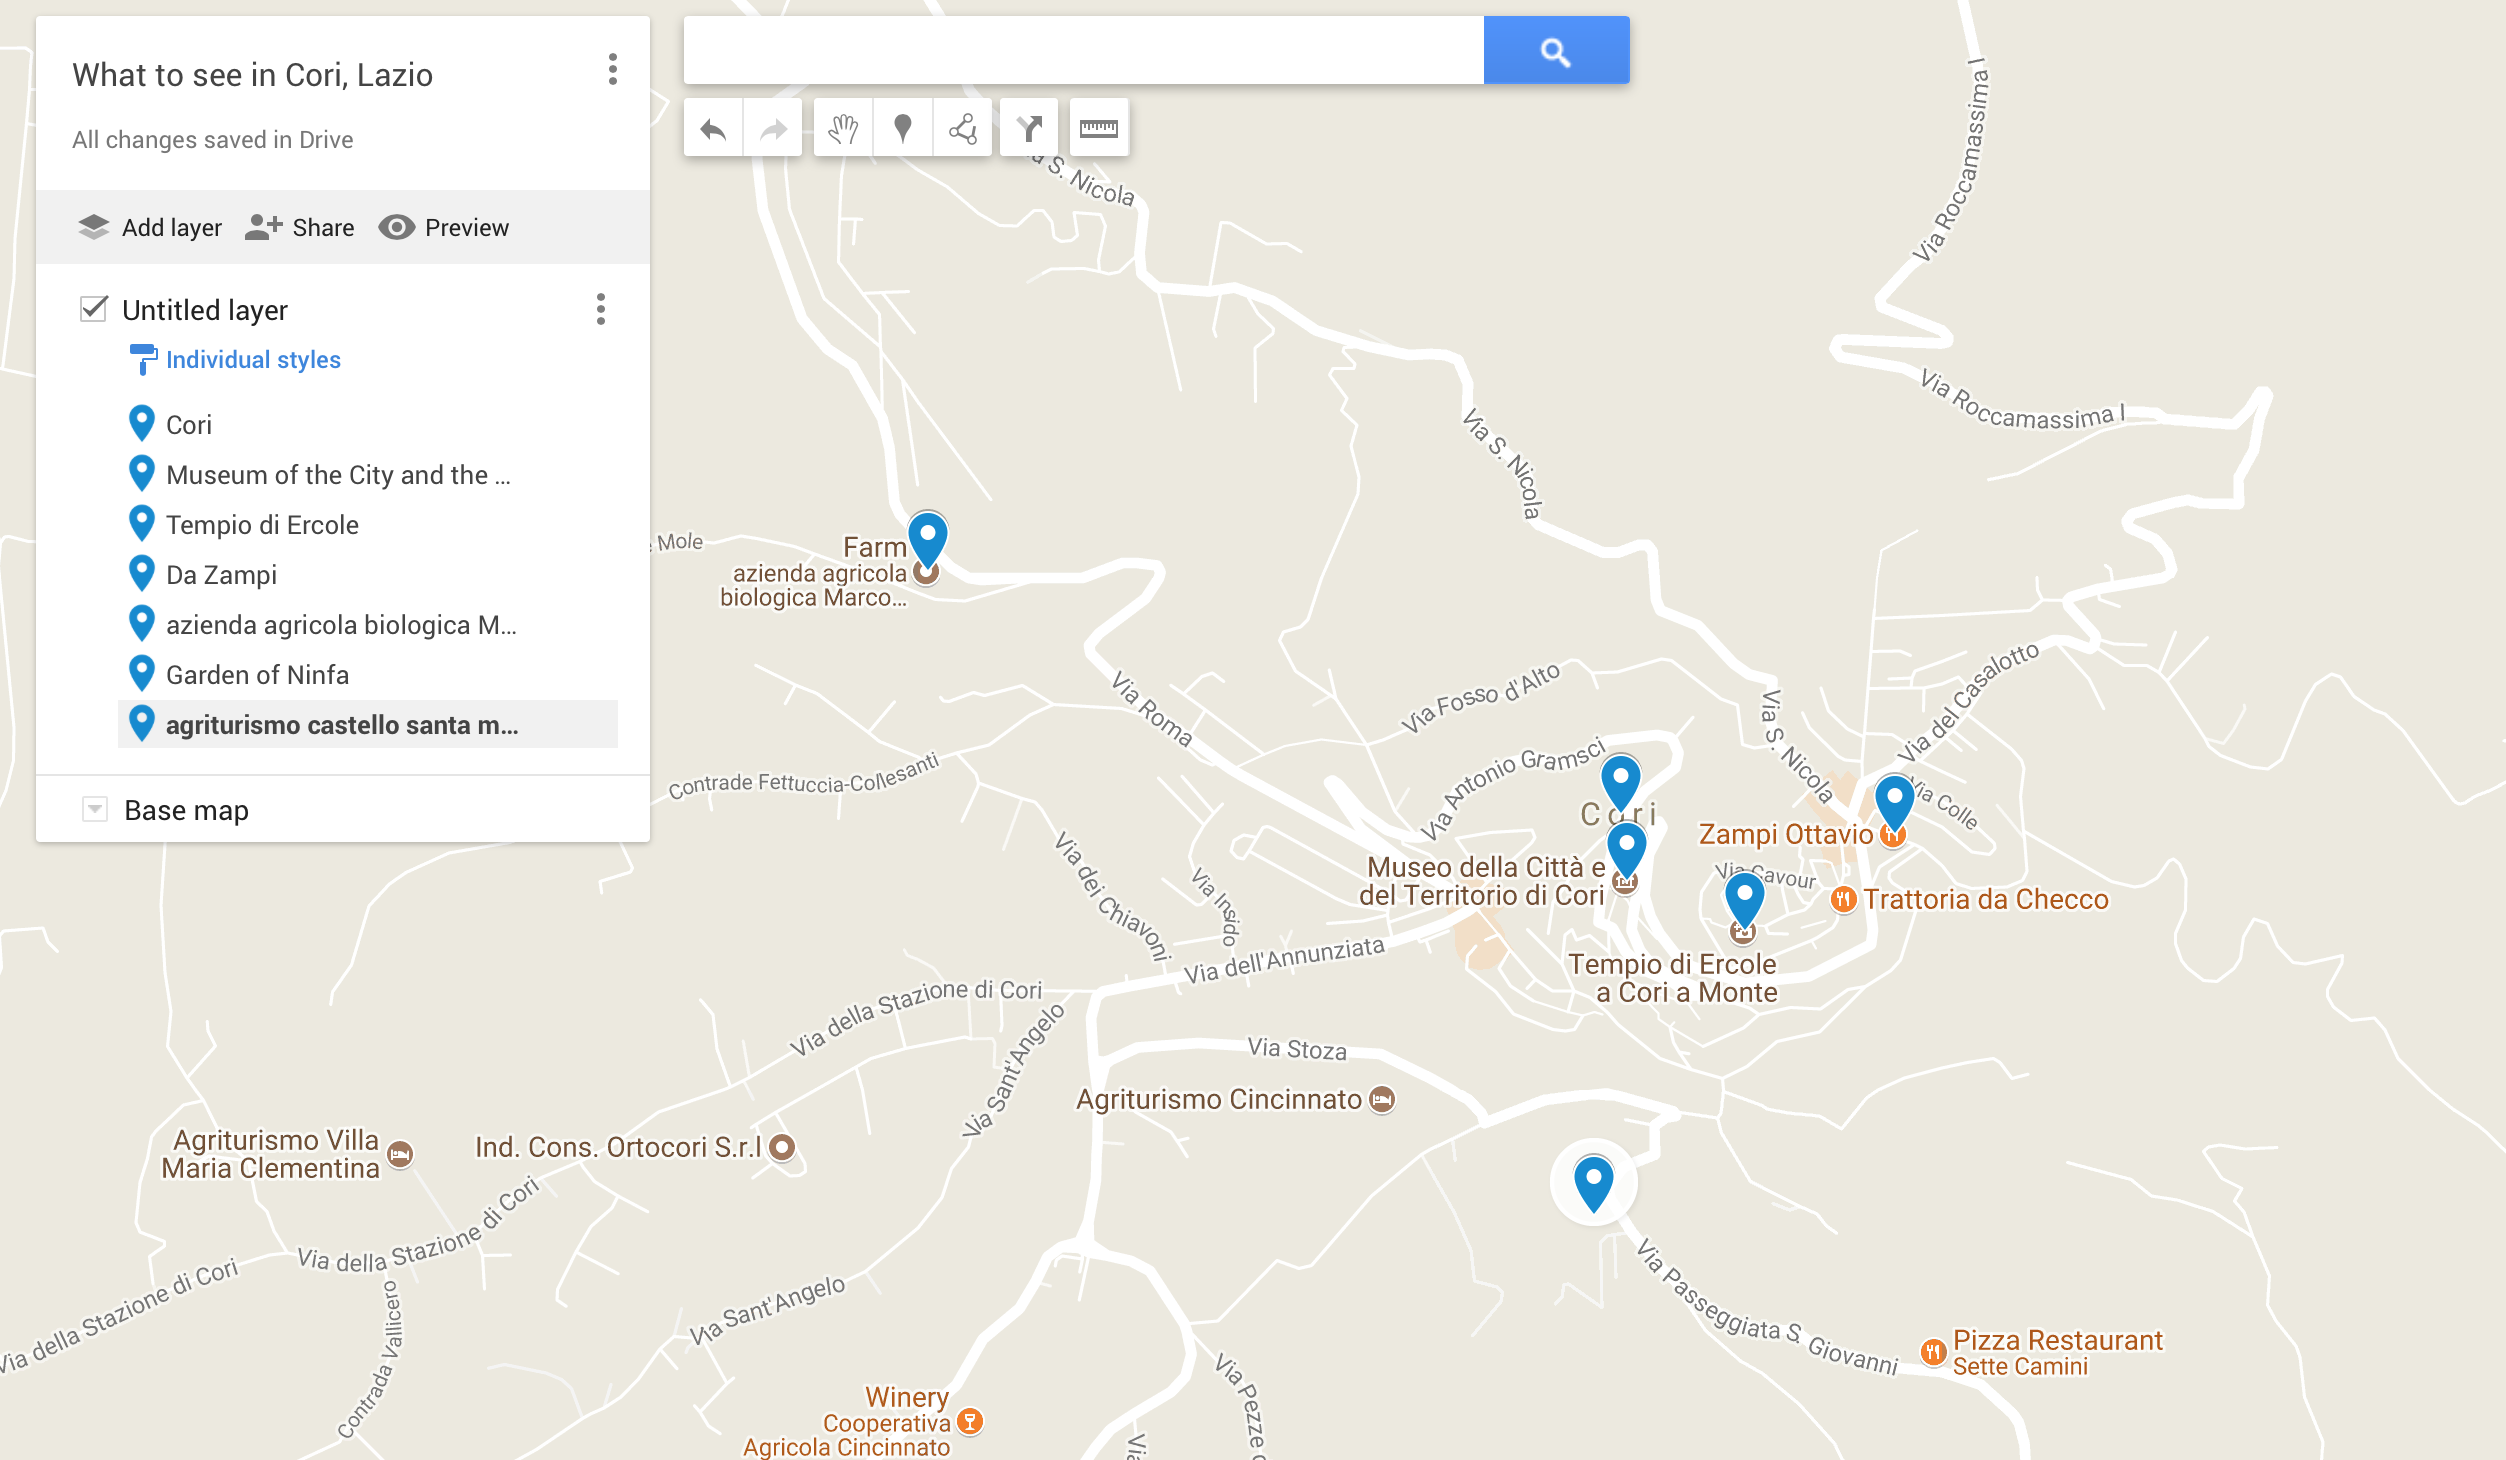2506x1460 pixels.
Task: Choose the add marker tool
Action: pos(903,128)
